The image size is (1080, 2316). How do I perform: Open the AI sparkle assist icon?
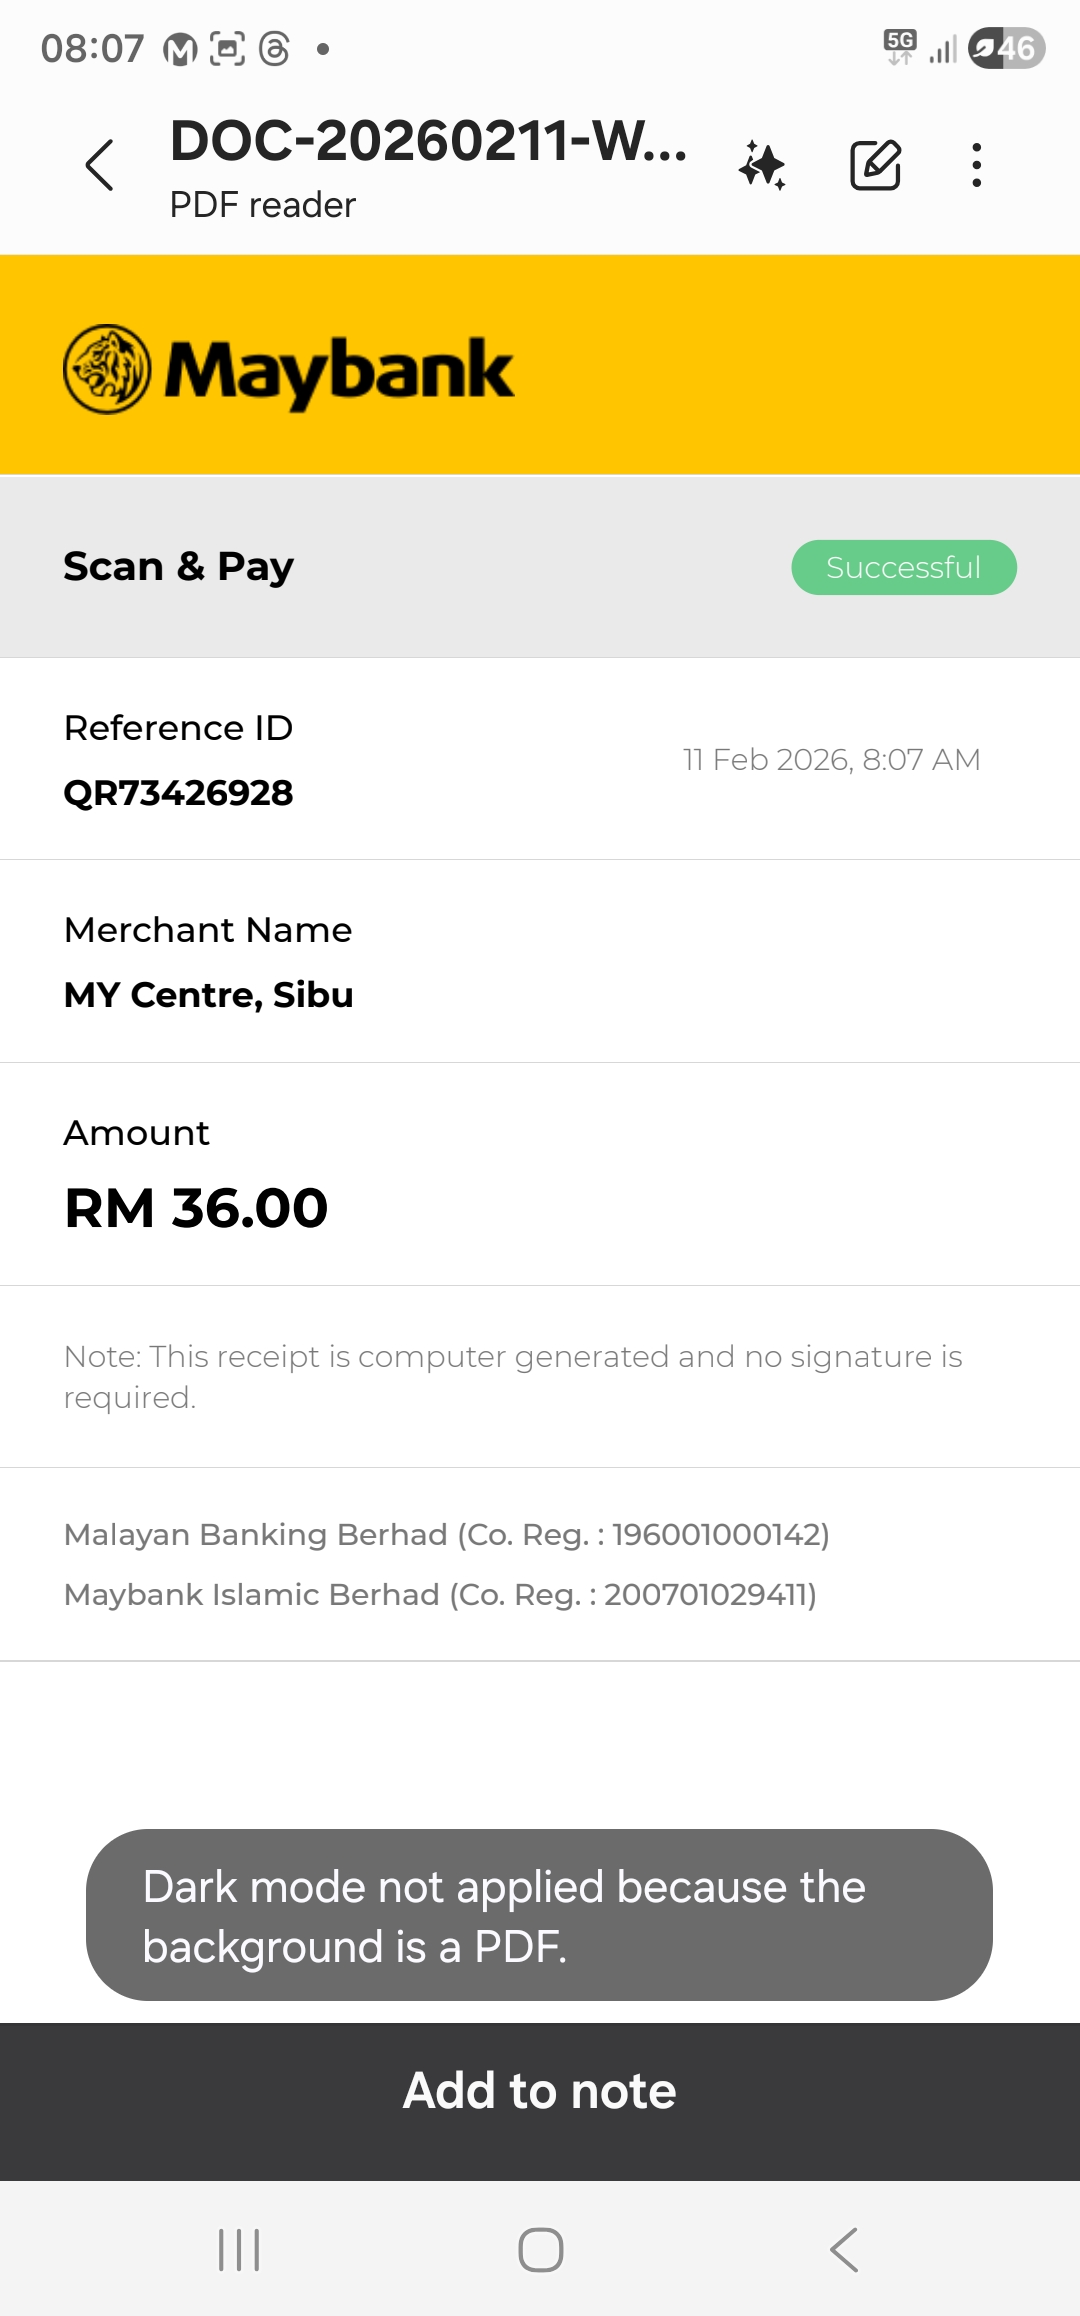click(x=763, y=165)
